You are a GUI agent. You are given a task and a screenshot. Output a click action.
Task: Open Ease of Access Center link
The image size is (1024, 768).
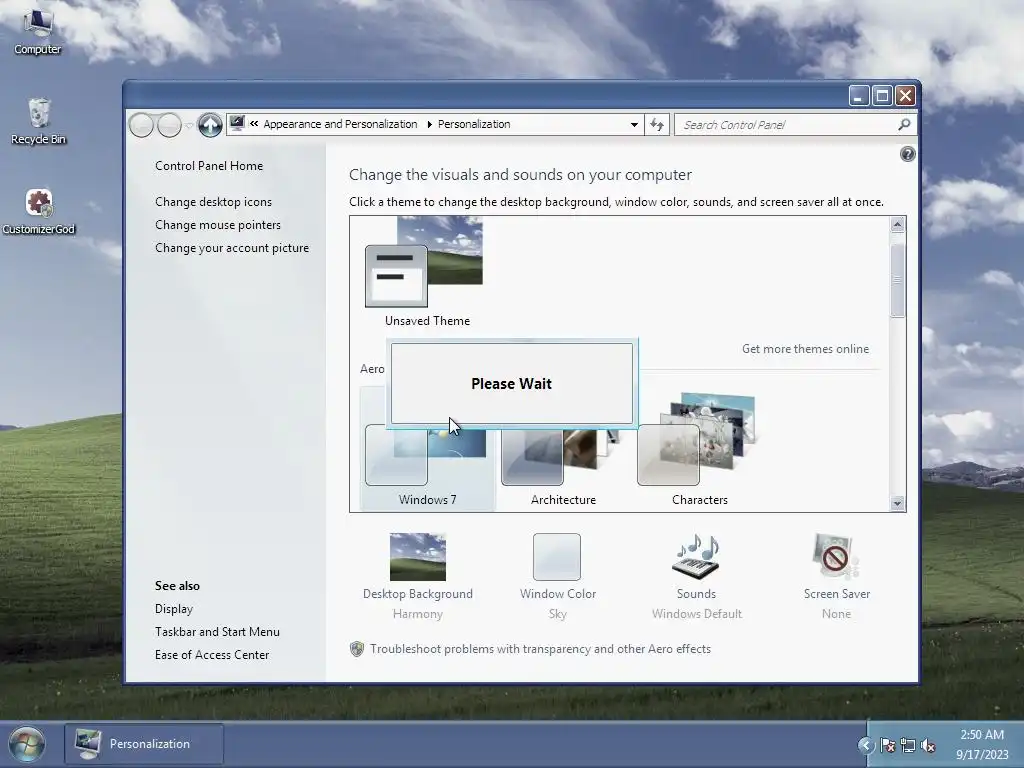[212, 654]
